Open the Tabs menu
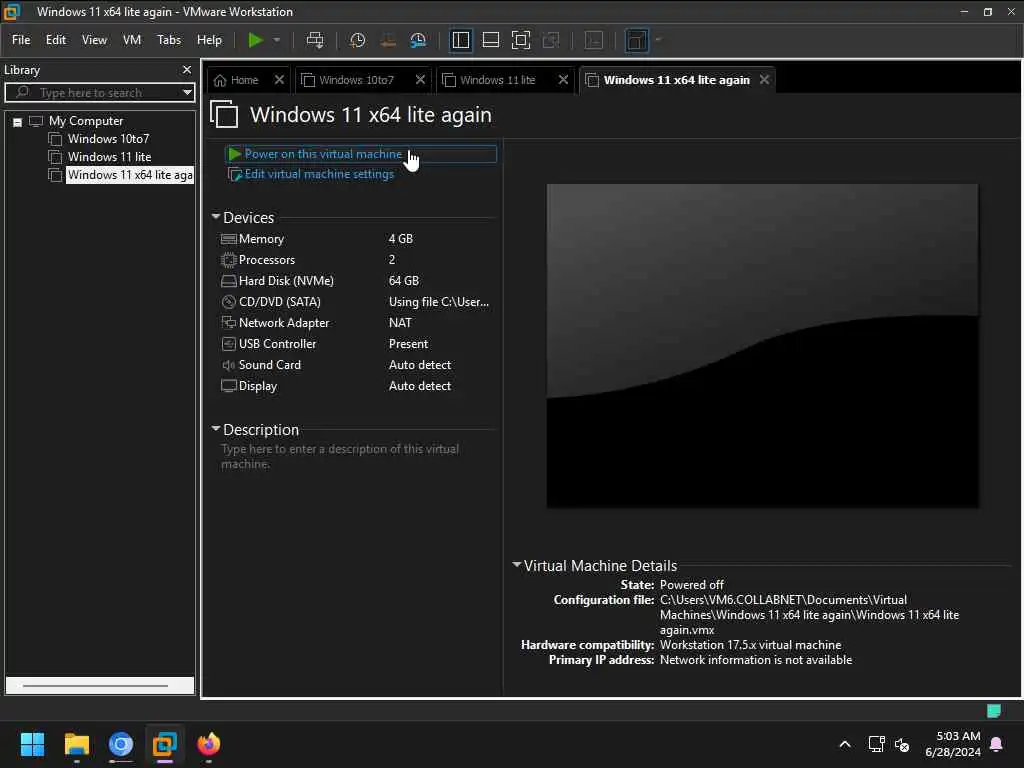This screenshot has height=768, width=1024. (168, 40)
